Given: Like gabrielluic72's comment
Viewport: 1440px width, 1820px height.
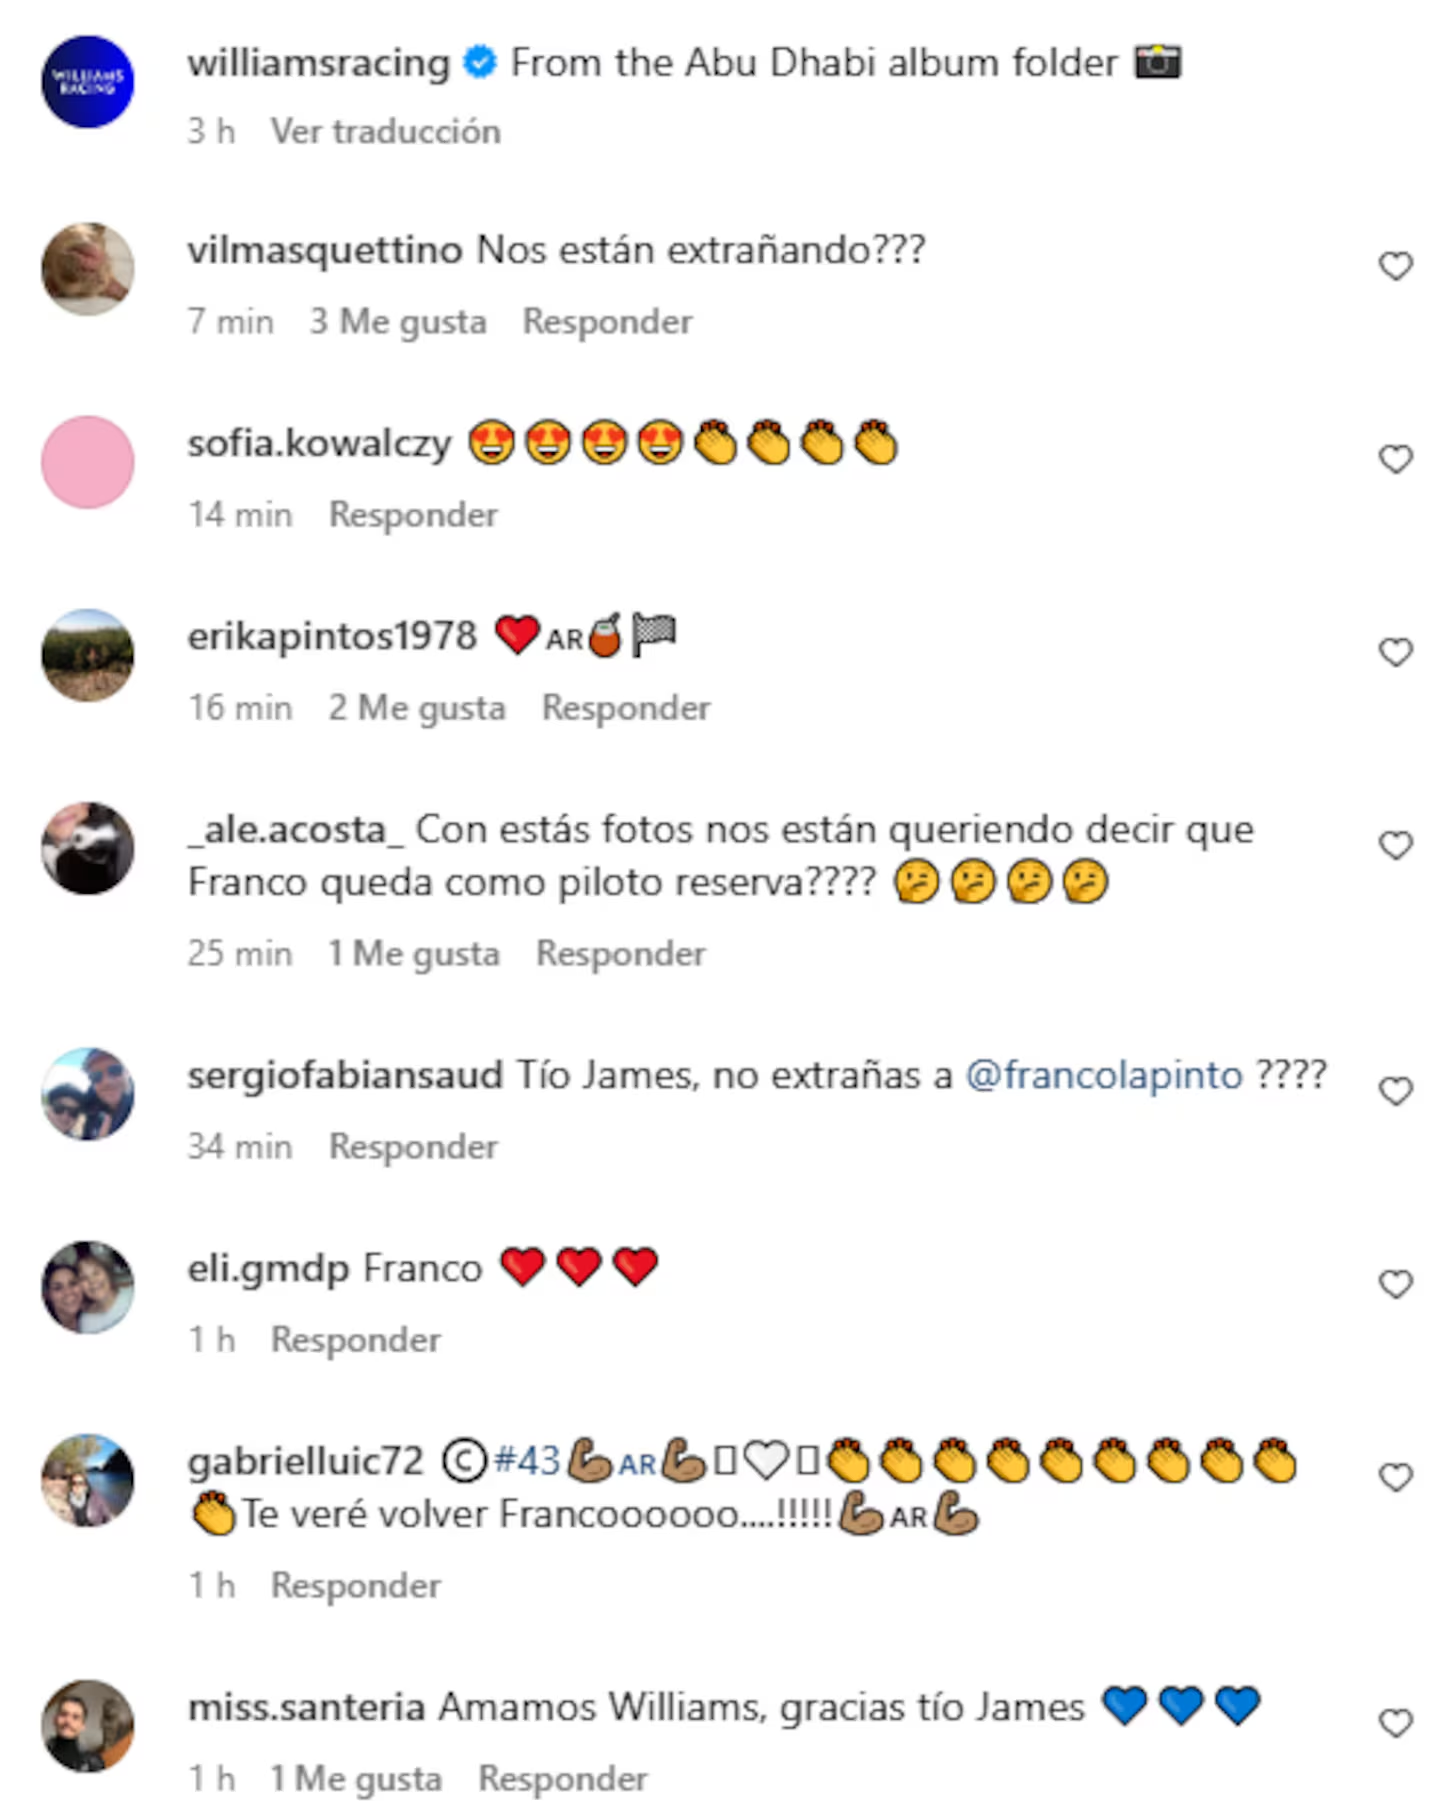Looking at the screenshot, I should click(1395, 1477).
